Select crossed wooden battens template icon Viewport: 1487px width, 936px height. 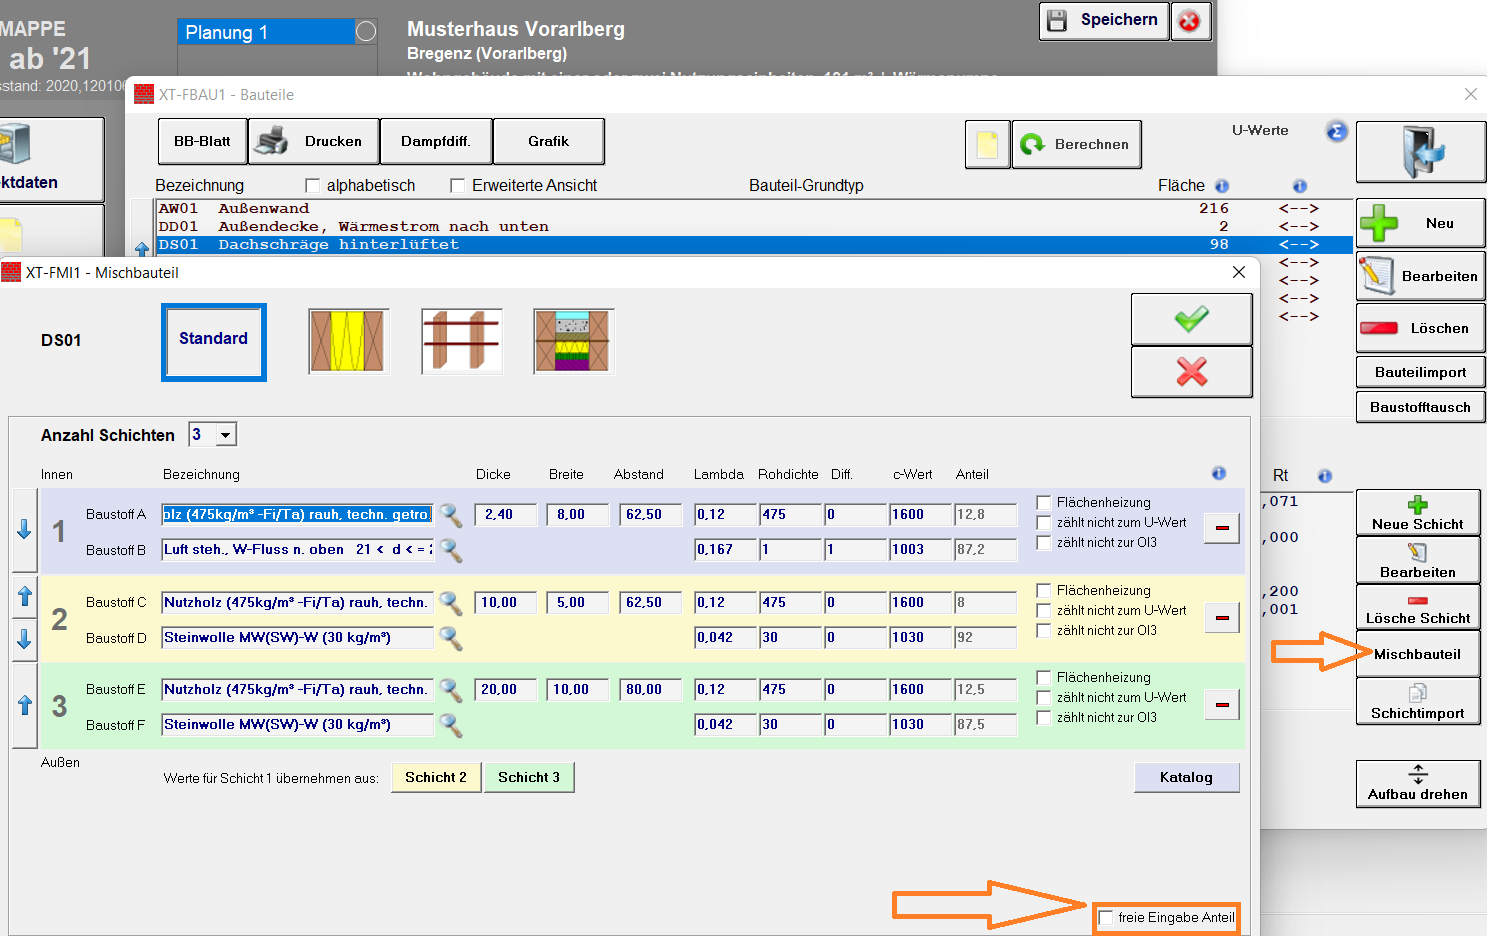[x=461, y=341]
